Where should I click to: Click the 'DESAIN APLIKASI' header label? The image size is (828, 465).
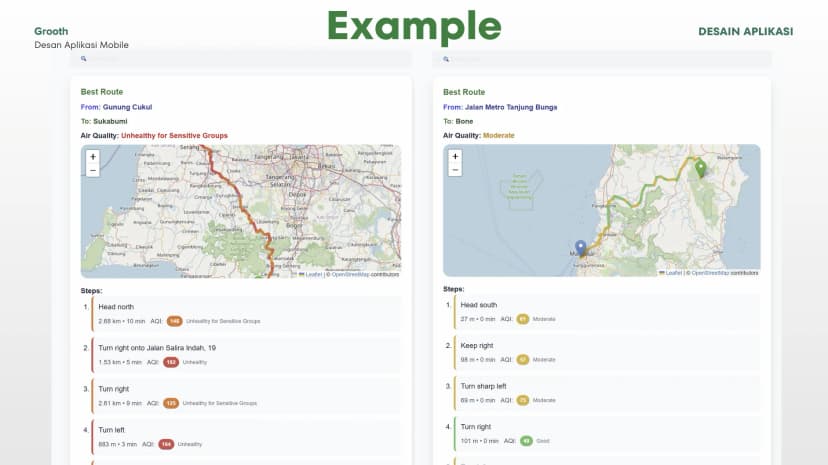(746, 32)
